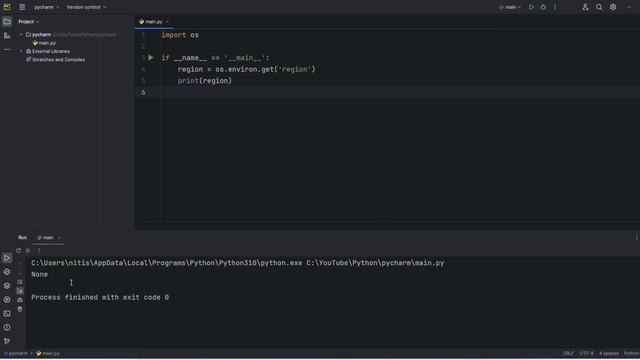Image resolution: width=640 pixels, height=360 pixels.
Task: Click the print console output icon
Action: click(20, 300)
